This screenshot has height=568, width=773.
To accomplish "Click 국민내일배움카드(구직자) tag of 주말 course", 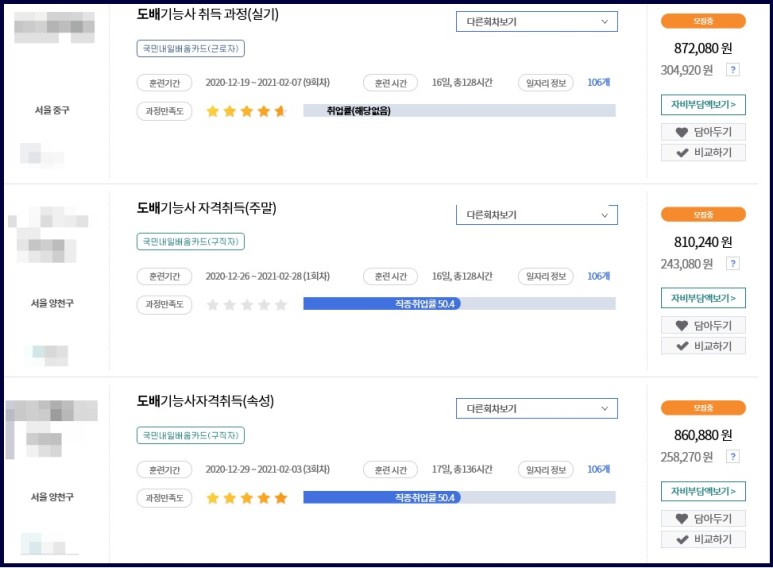I will tap(190, 242).
